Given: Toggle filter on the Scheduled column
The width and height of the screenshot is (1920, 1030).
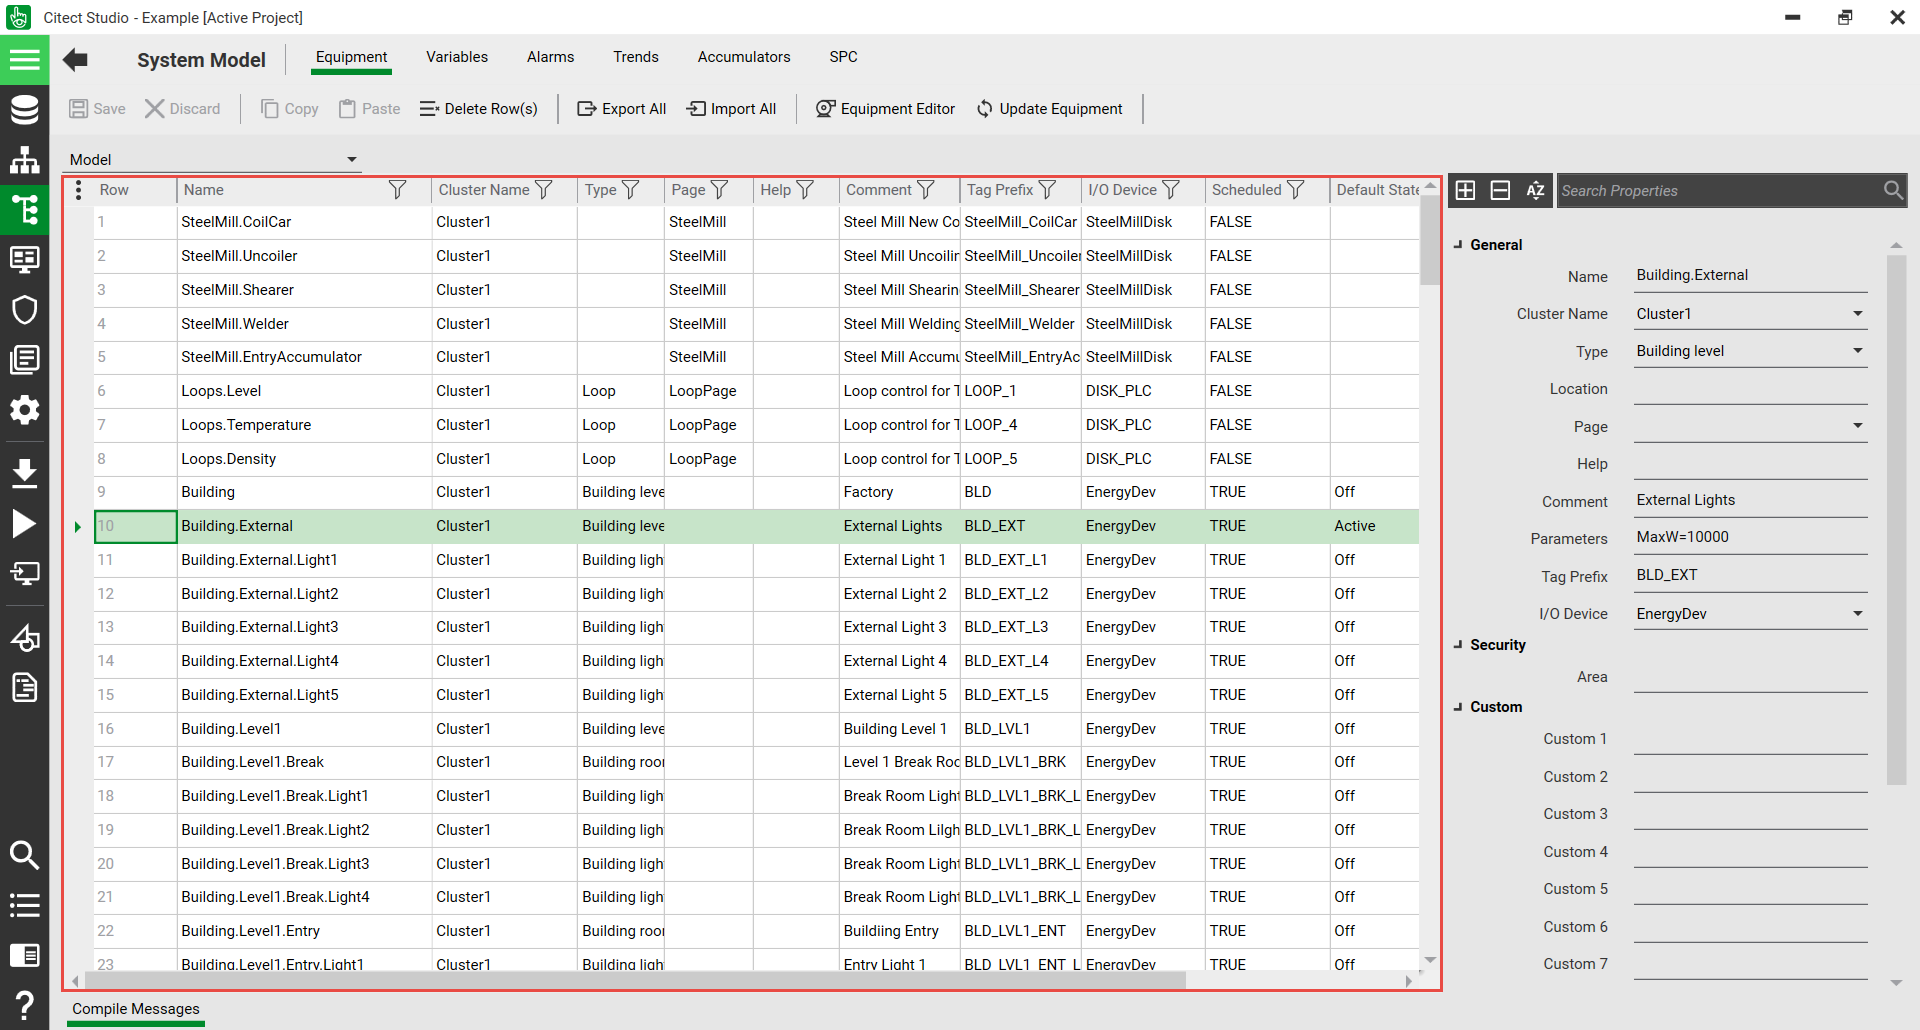Looking at the screenshot, I should pyautogui.click(x=1296, y=190).
